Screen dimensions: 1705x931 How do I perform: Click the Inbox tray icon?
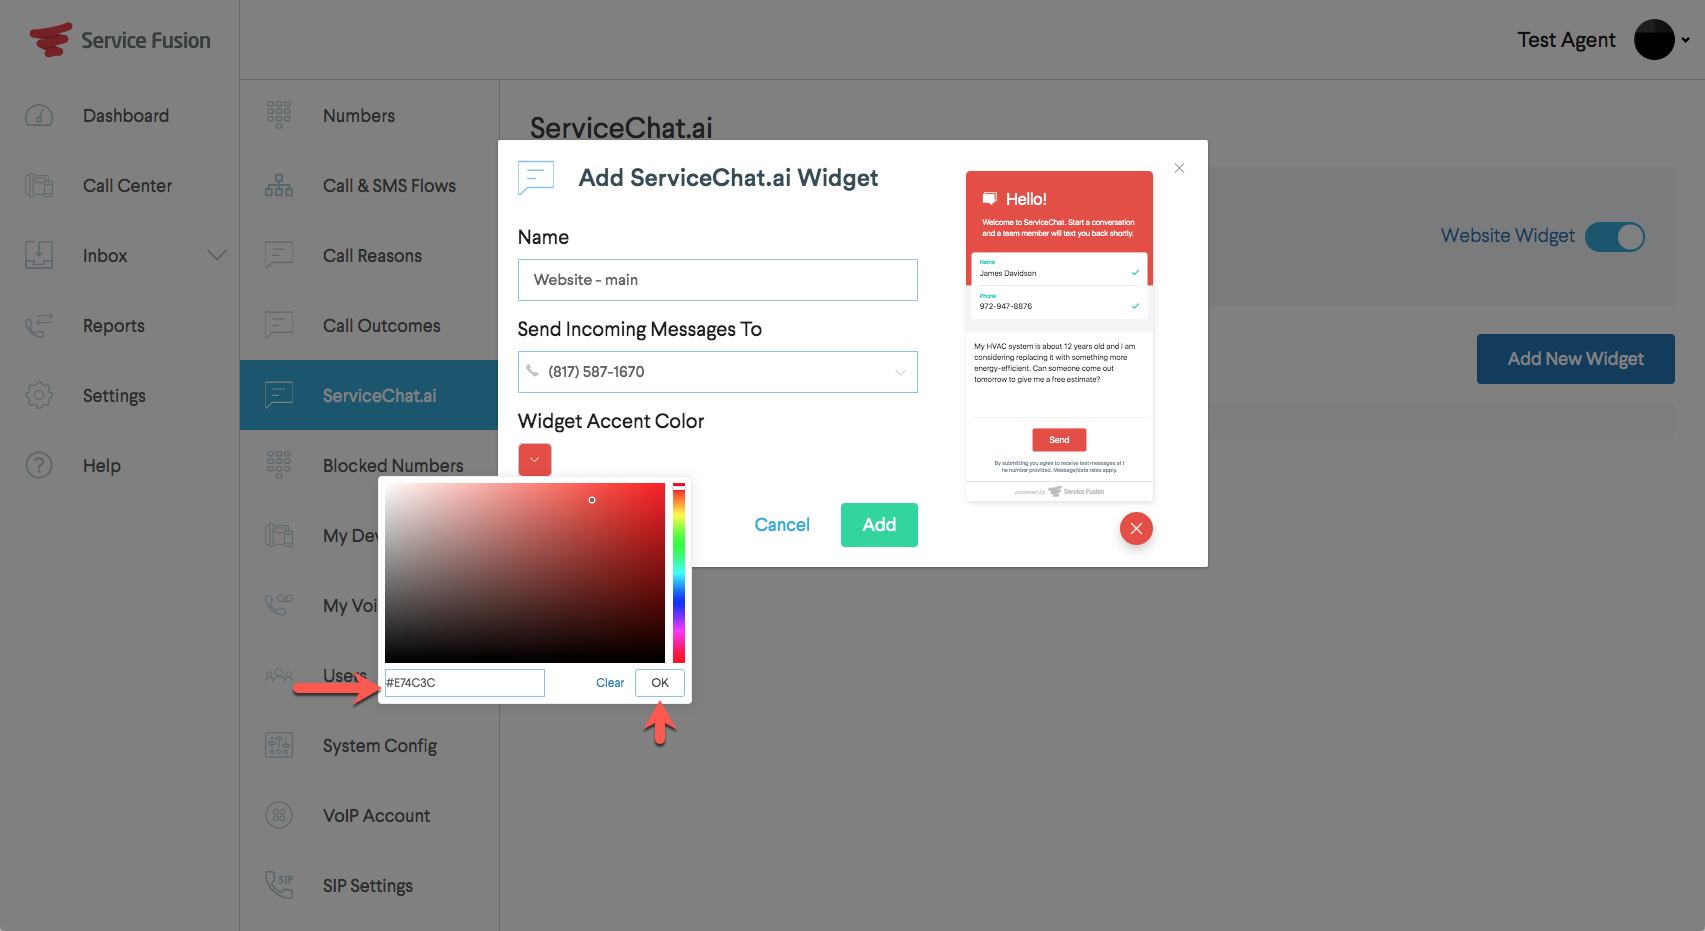click(x=39, y=256)
